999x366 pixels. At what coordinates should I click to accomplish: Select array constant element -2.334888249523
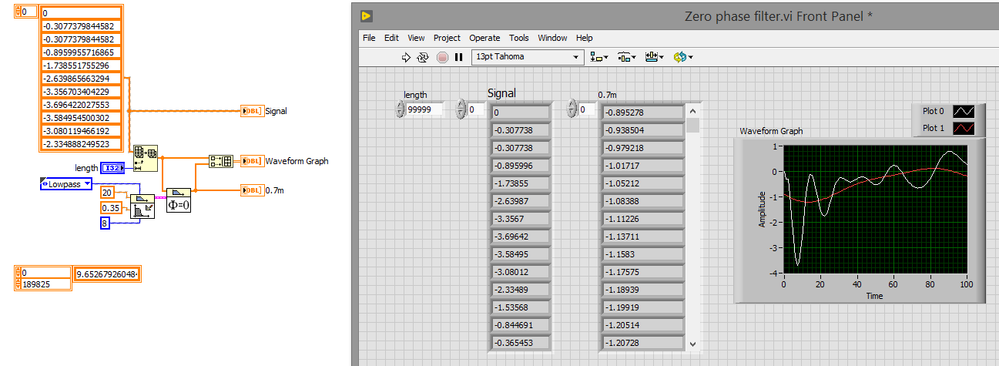coord(81,145)
